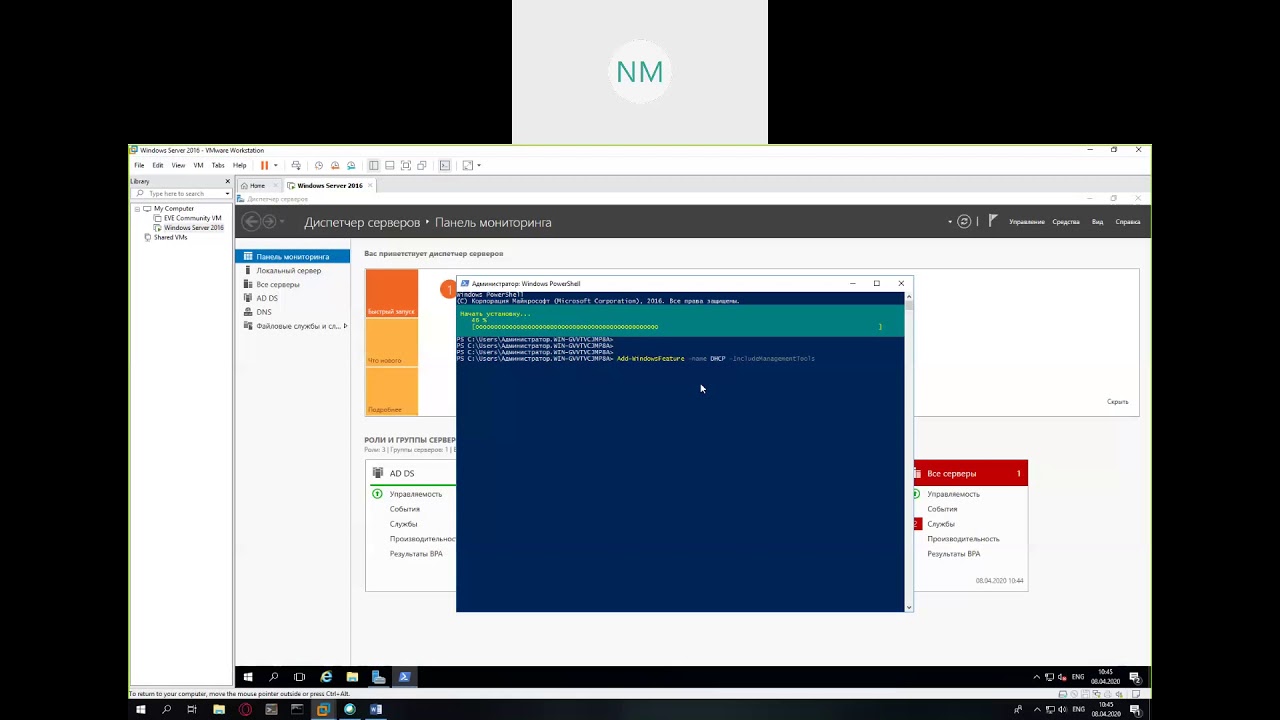Click the stretch guest display icon

[467, 165]
